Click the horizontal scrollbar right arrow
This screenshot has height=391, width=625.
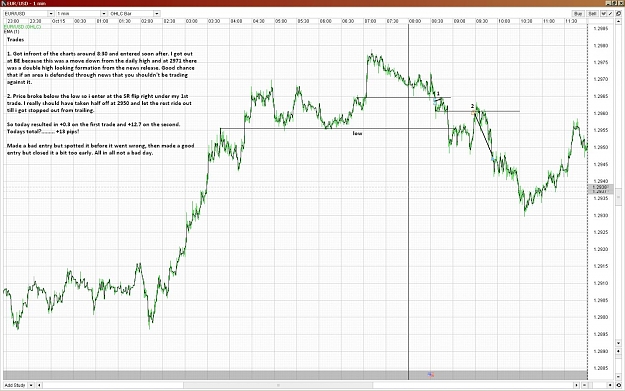(x=576, y=385)
